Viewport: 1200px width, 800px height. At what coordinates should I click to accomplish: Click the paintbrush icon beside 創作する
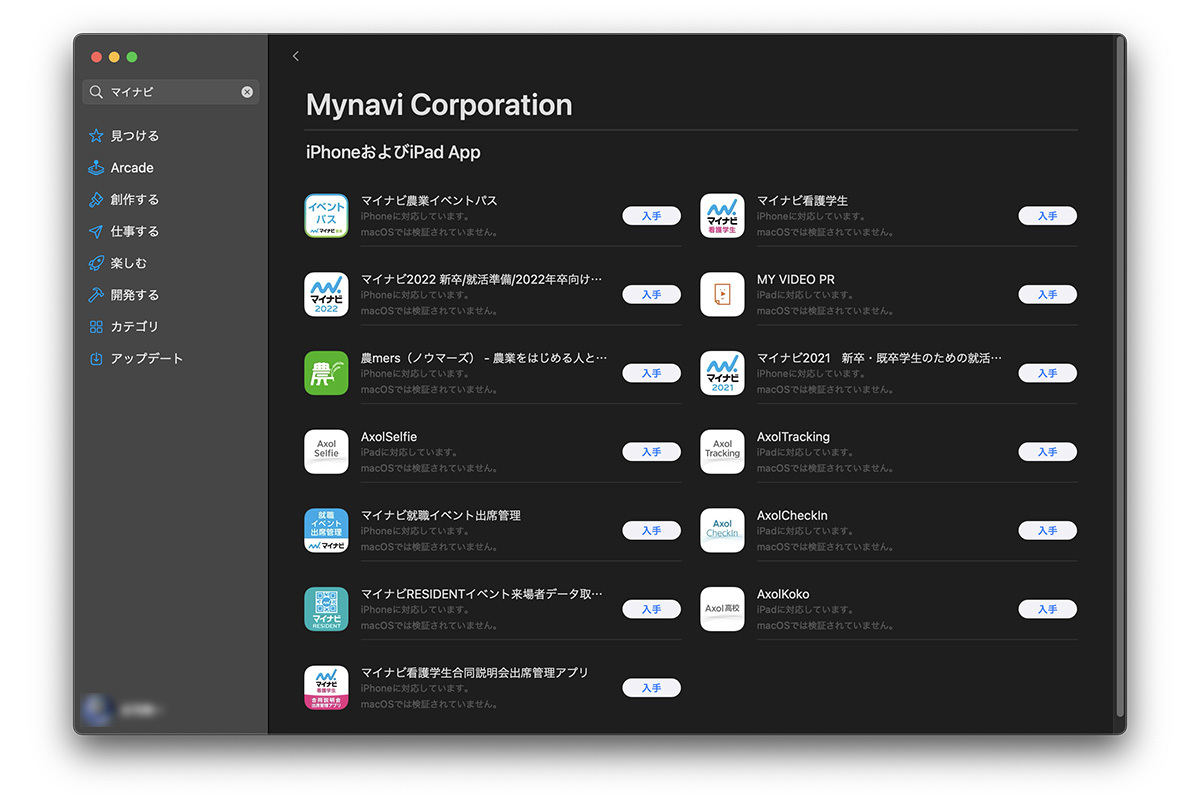pyautogui.click(x=96, y=200)
